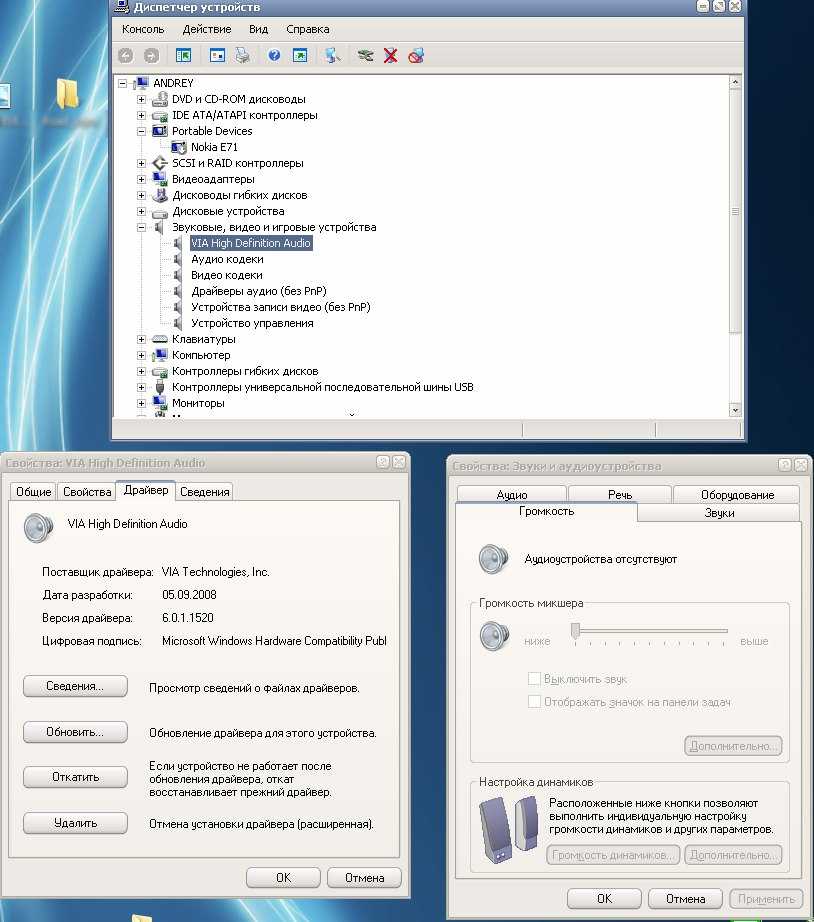Viewport: 814px width, 922px height.
Task: Click the Disable device toolbar icon
Action: pyautogui.click(x=417, y=56)
